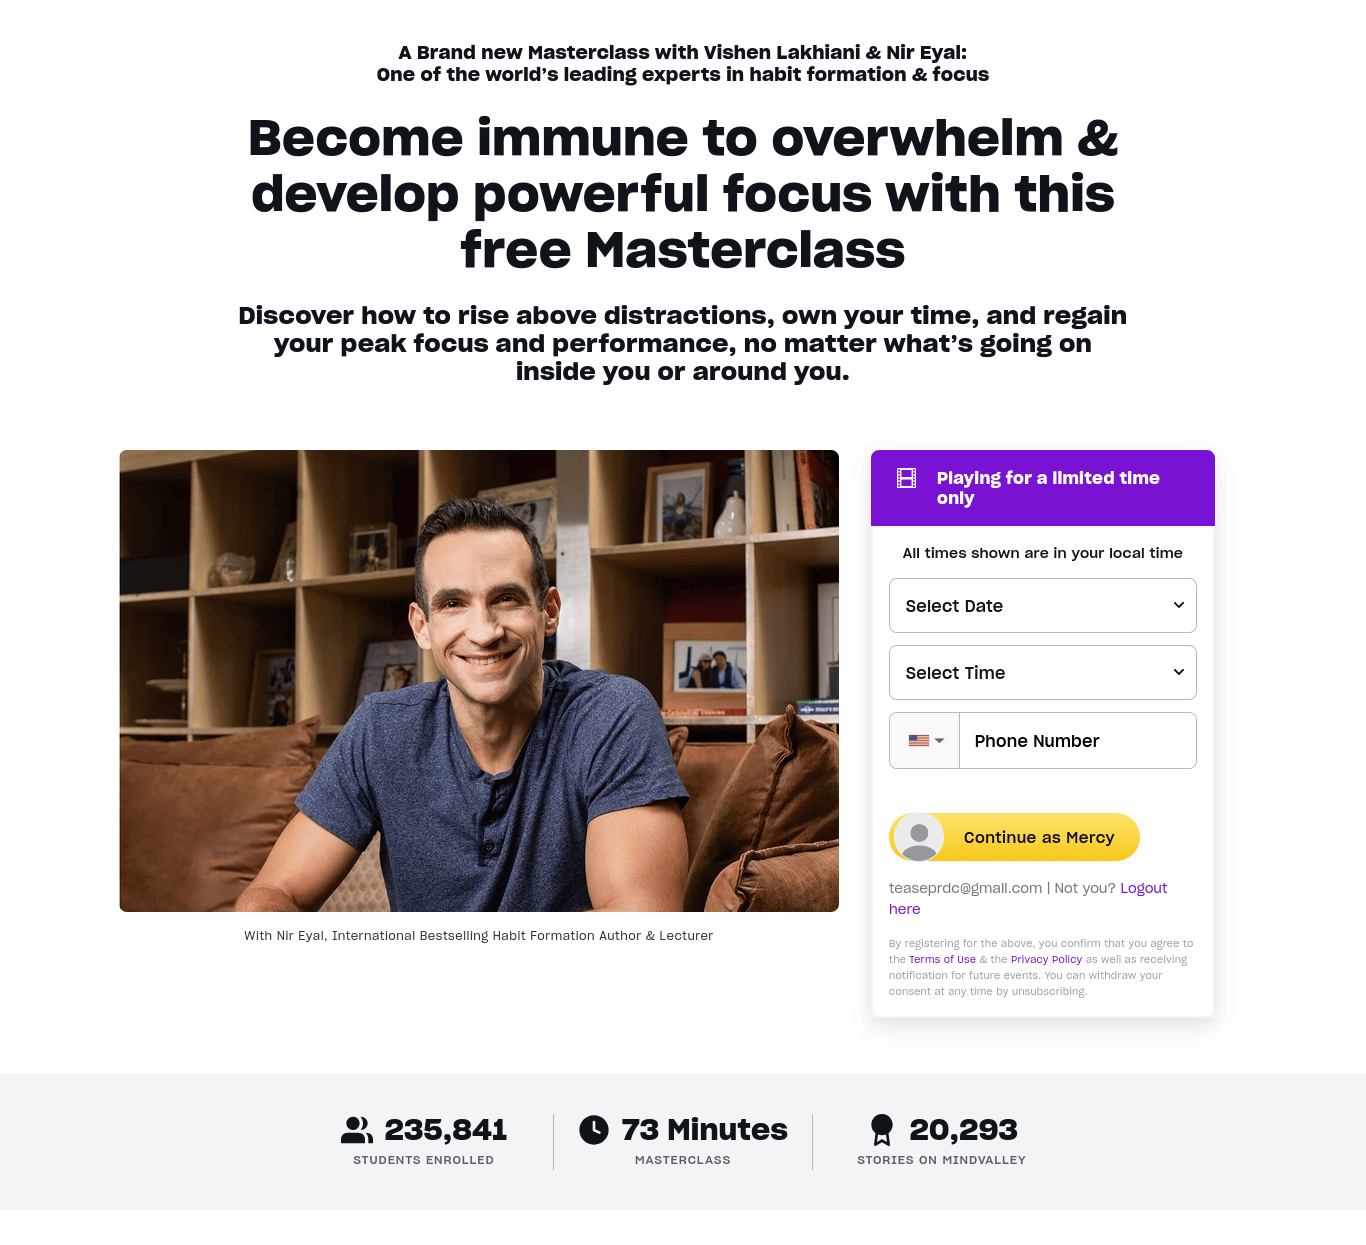Image resolution: width=1366 pixels, height=1245 pixels.
Task: Click the 20,293 stories on Mindvalley stat
Action: tap(942, 1141)
